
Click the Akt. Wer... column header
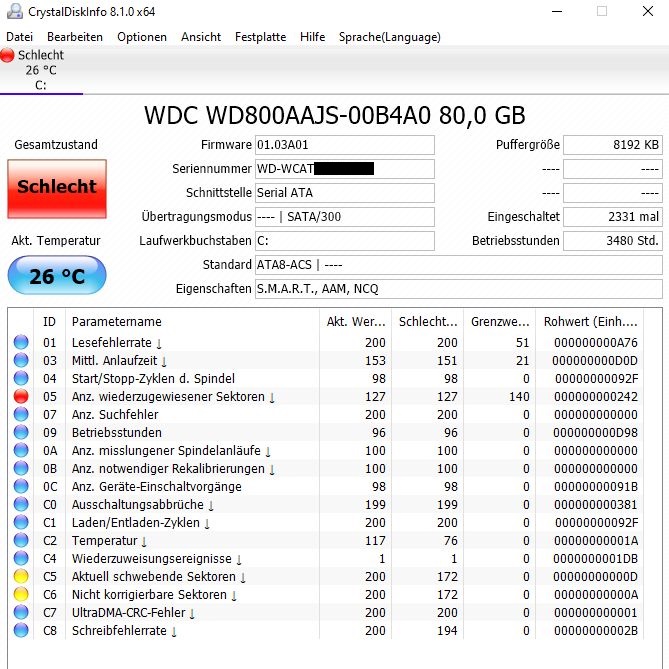pyautogui.click(x=355, y=321)
